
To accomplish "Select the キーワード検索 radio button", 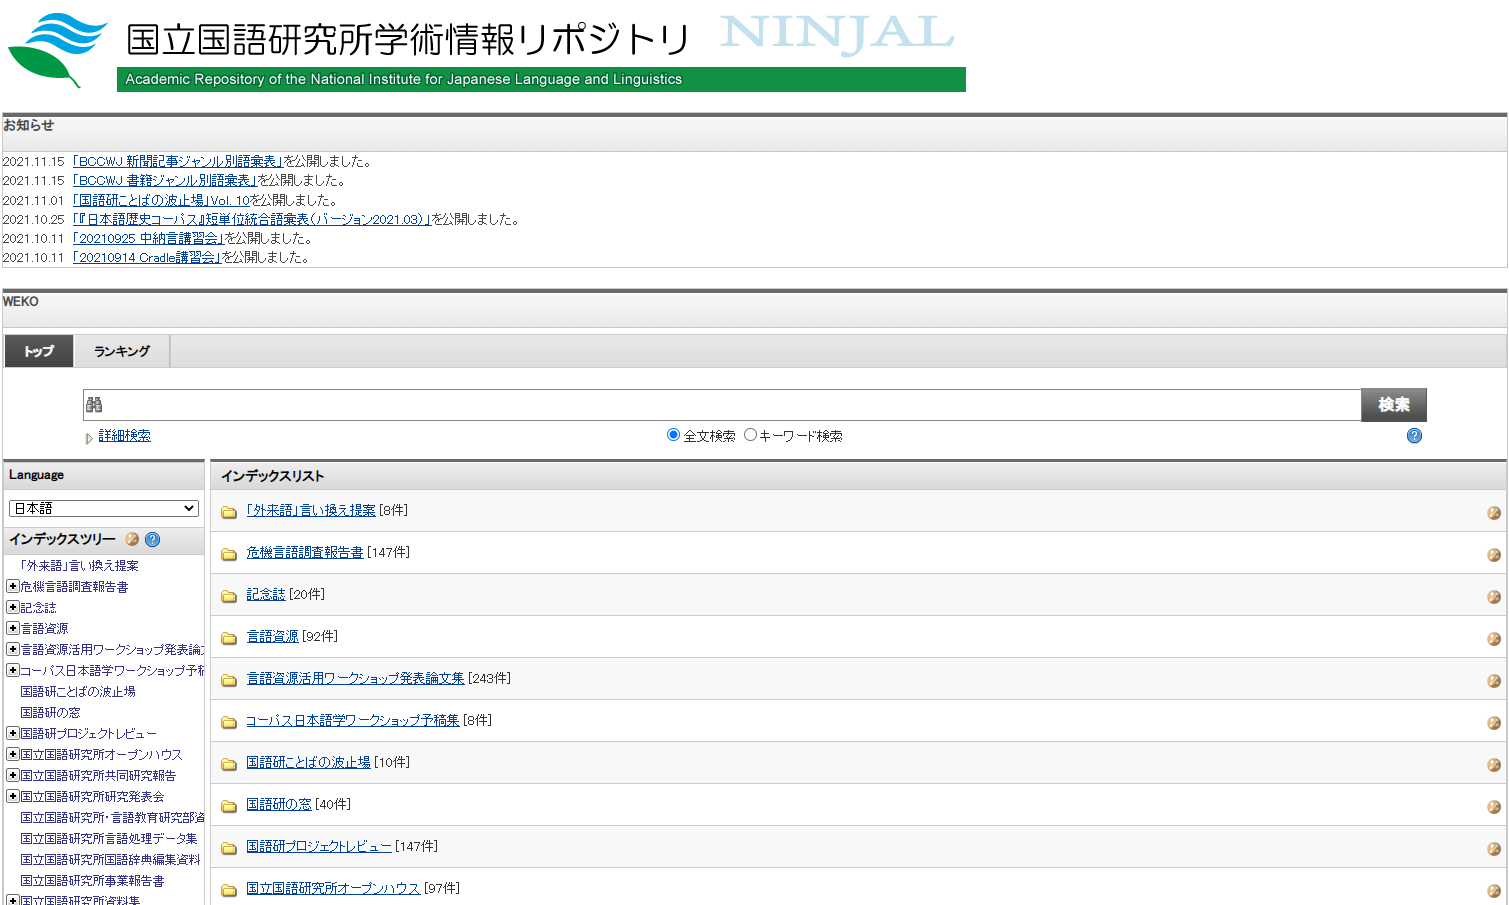I will [x=750, y=435].
